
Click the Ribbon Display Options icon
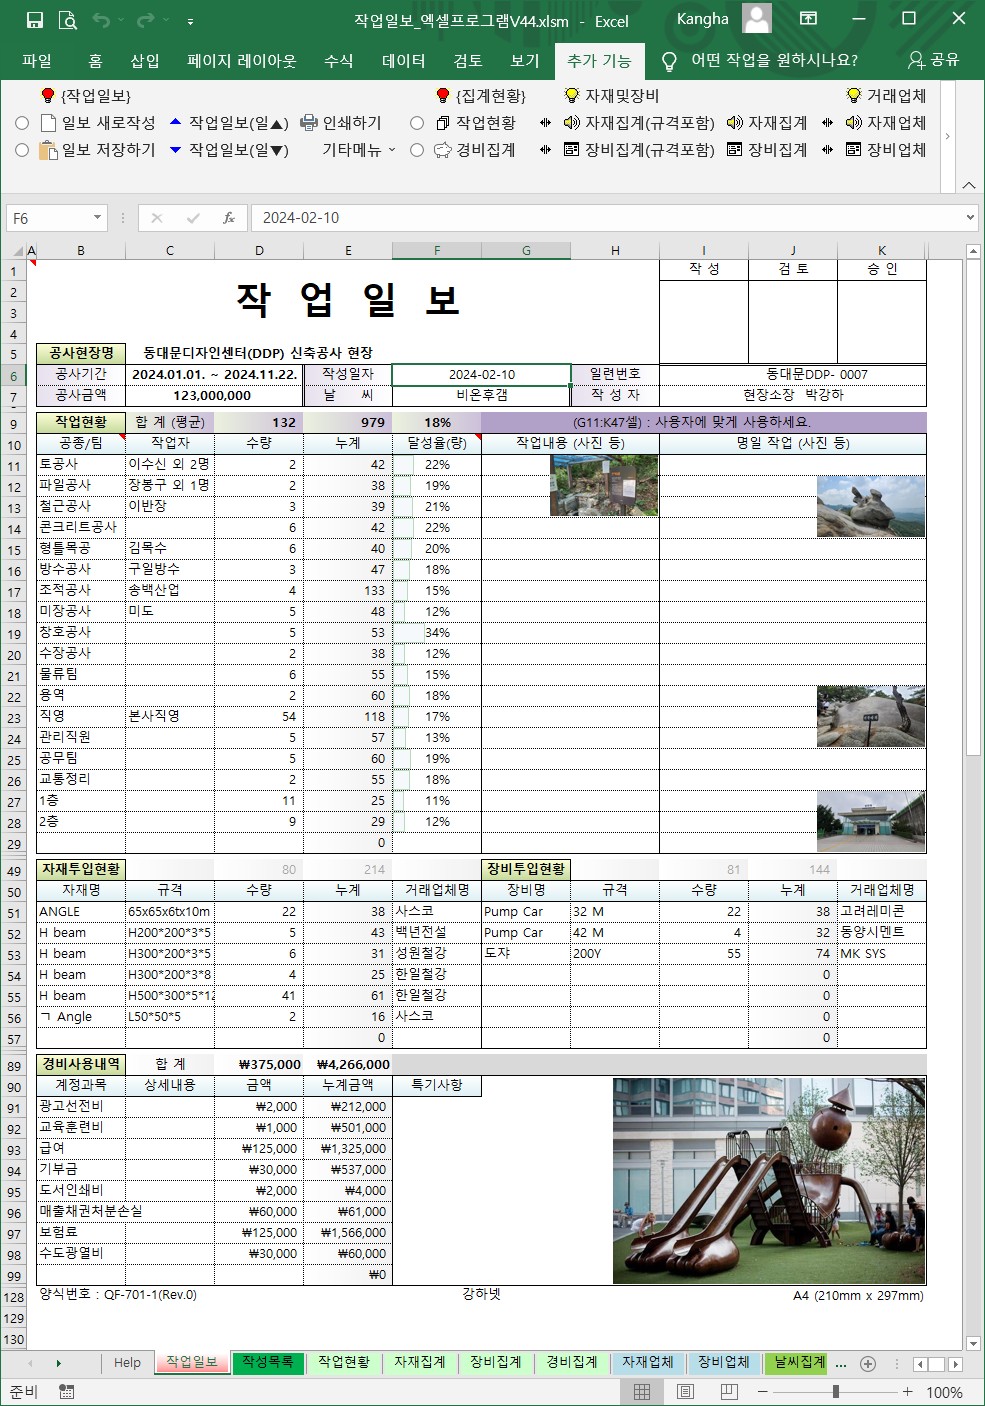[x=808, y=19]
